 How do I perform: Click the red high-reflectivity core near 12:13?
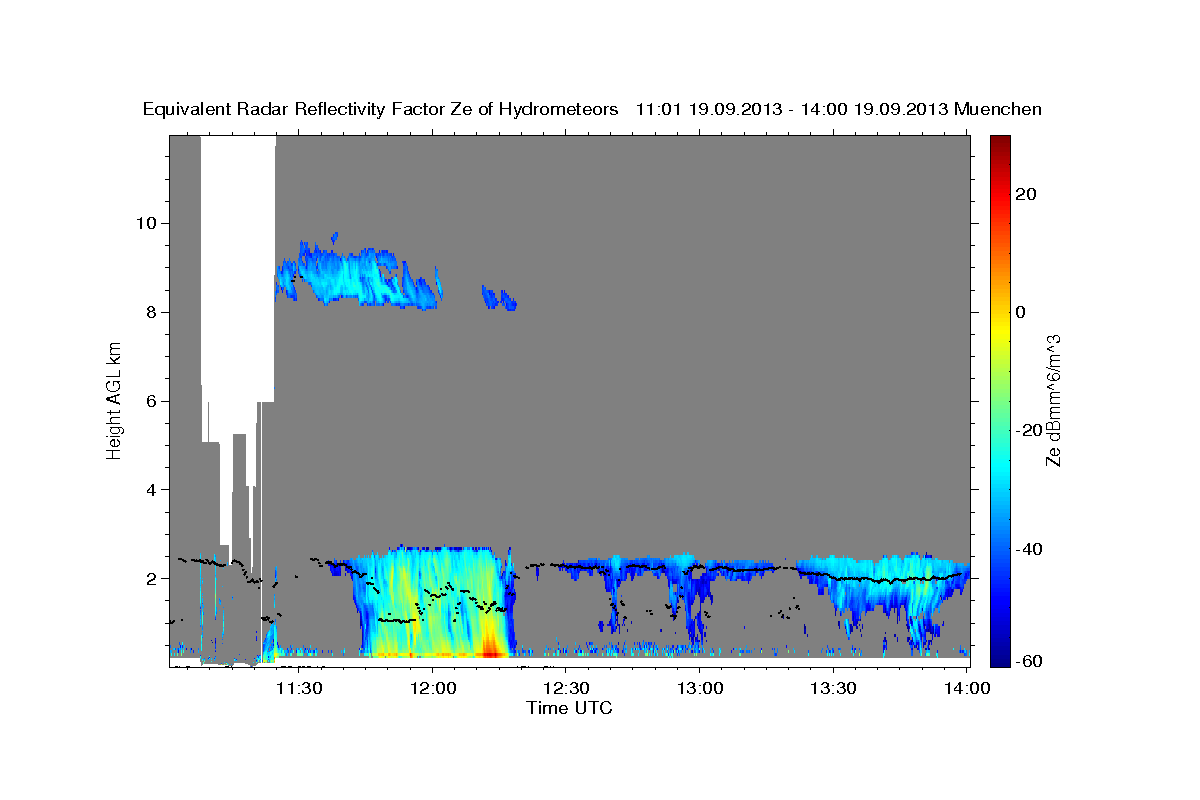(x=490, y=648)
